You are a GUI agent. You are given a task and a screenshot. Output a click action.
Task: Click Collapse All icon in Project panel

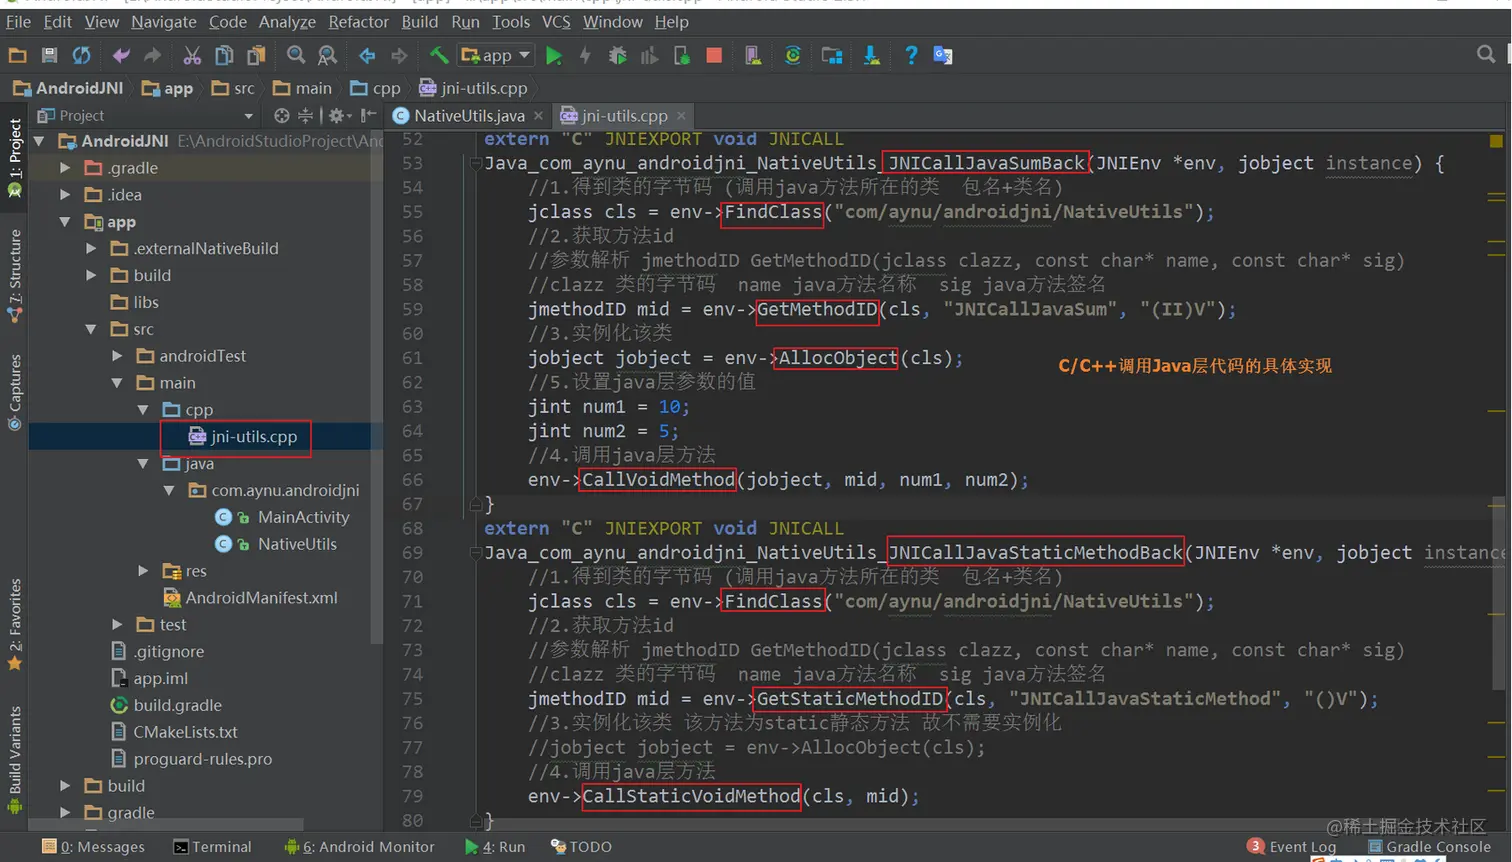305,116
